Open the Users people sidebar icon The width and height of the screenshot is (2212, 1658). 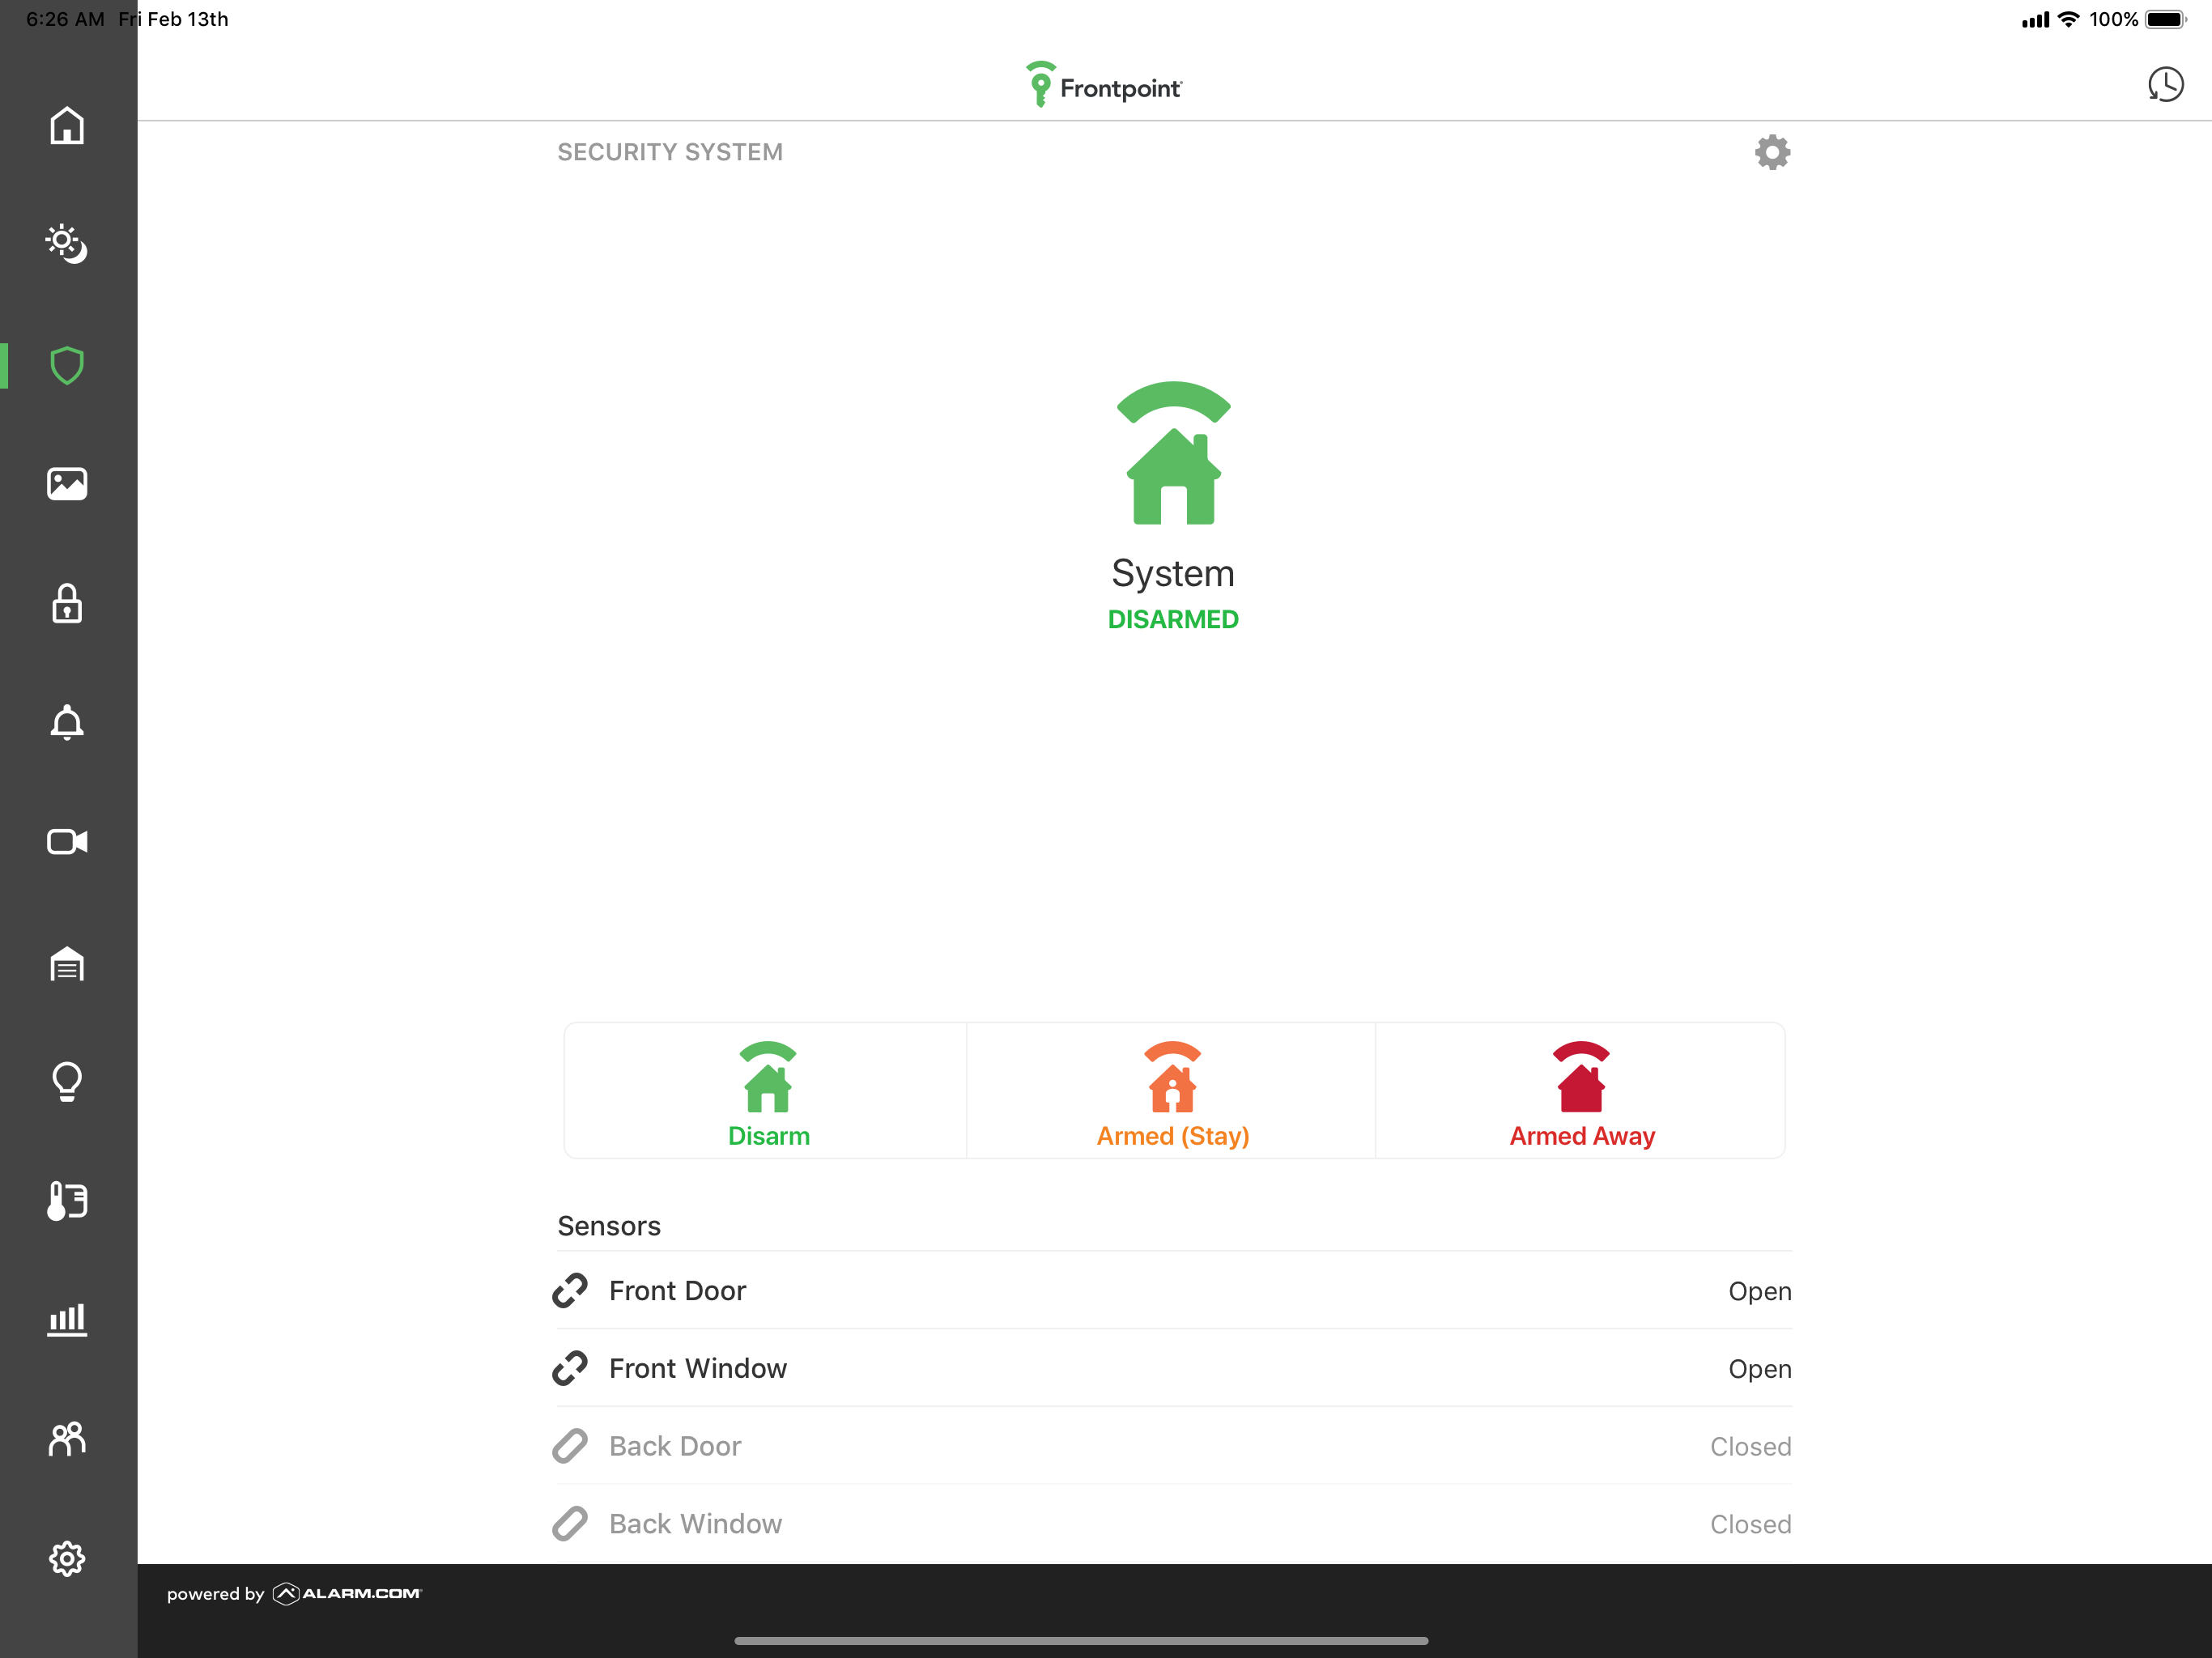(67, 1439)
